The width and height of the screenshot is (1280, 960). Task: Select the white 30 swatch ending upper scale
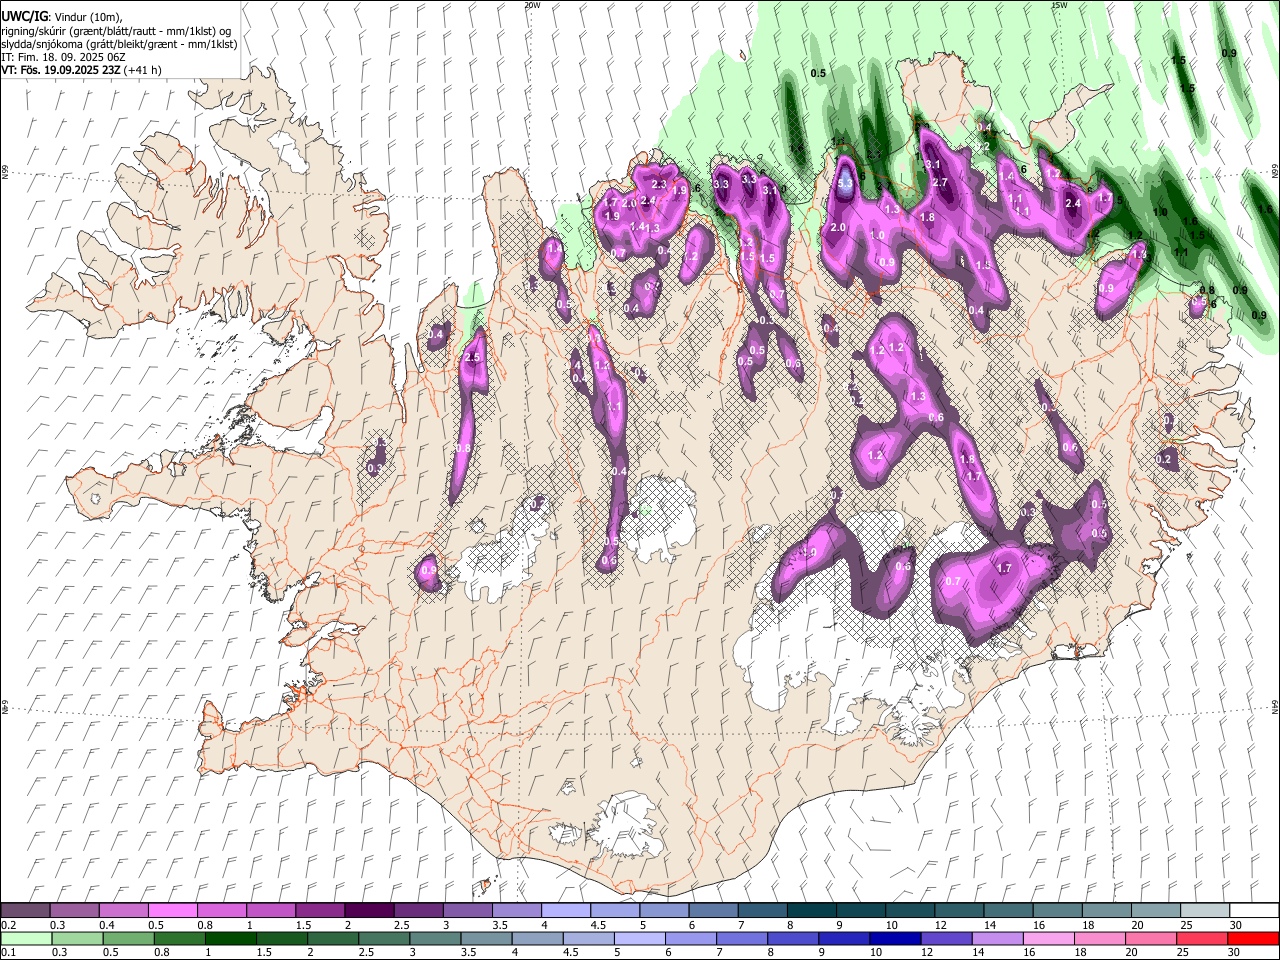coord(1254,910)
